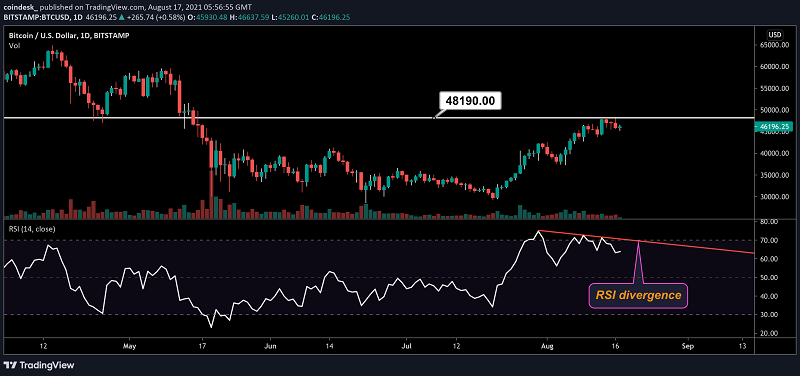The image size is (800, 376).
Task: Select the red RSI trendline
Action: tap(646, 242)
